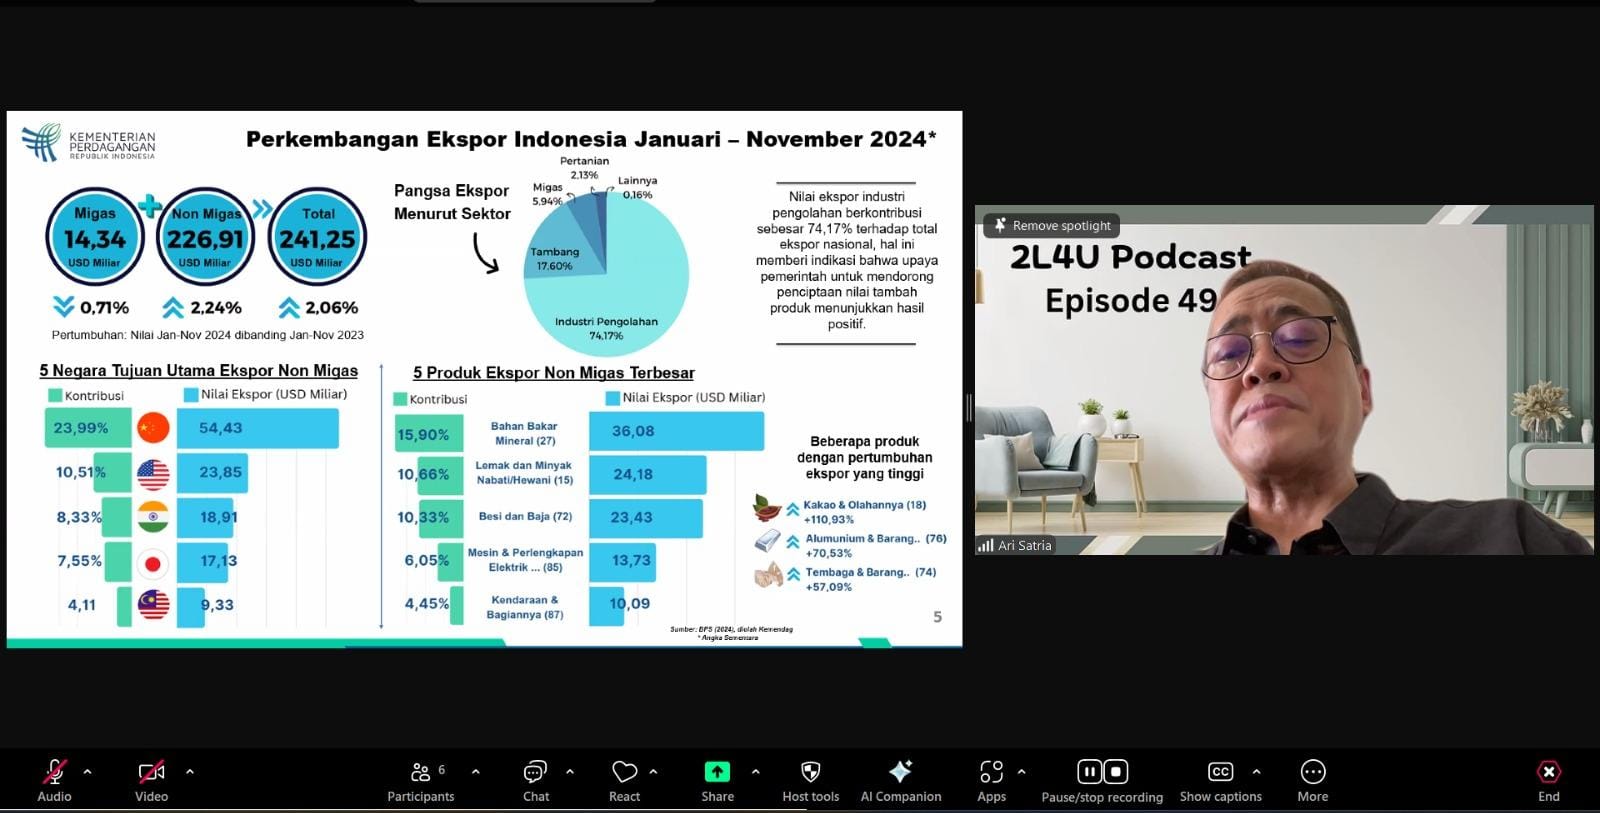Viewport: 1600px width, 813px height.
Task: Open Host tools shield icon
Action: pyautogui.click(x=810, y=772)
